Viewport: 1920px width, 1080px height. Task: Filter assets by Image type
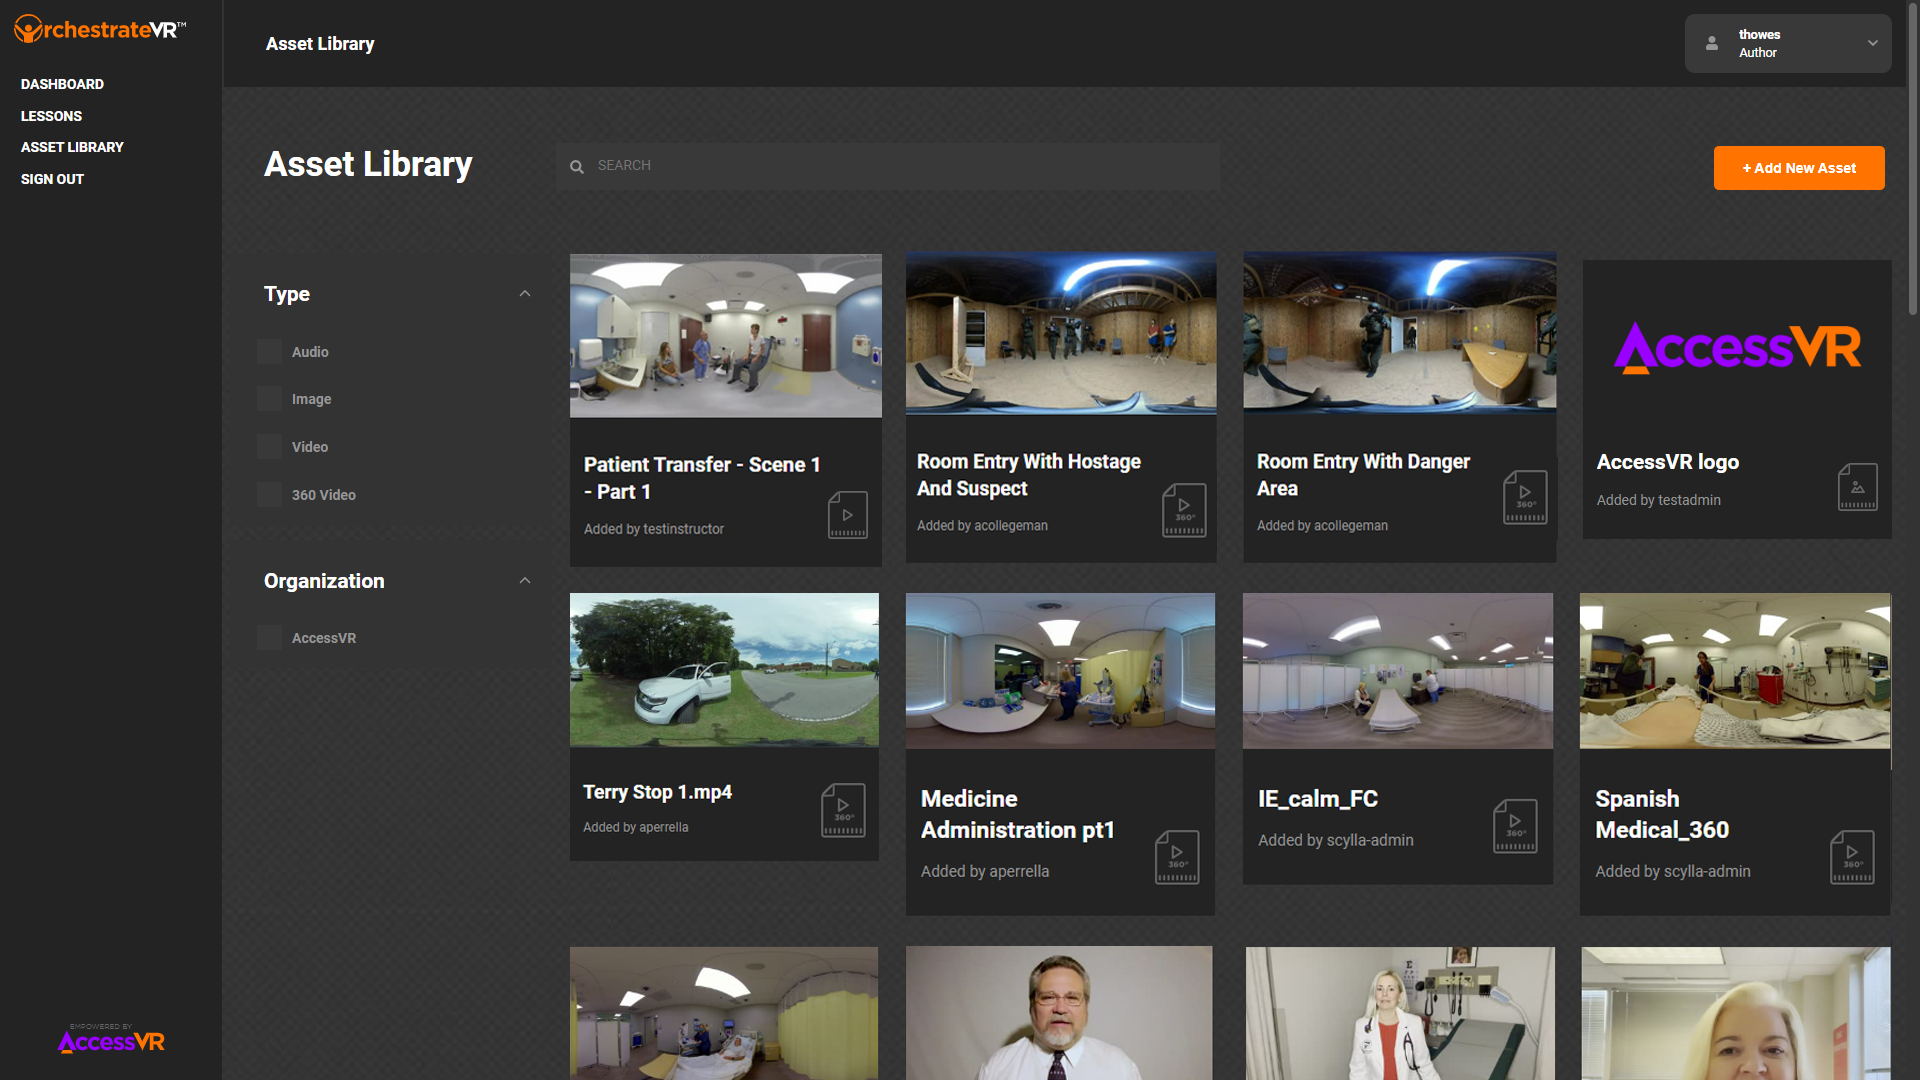pyautogui.click(x=270, y=399)
